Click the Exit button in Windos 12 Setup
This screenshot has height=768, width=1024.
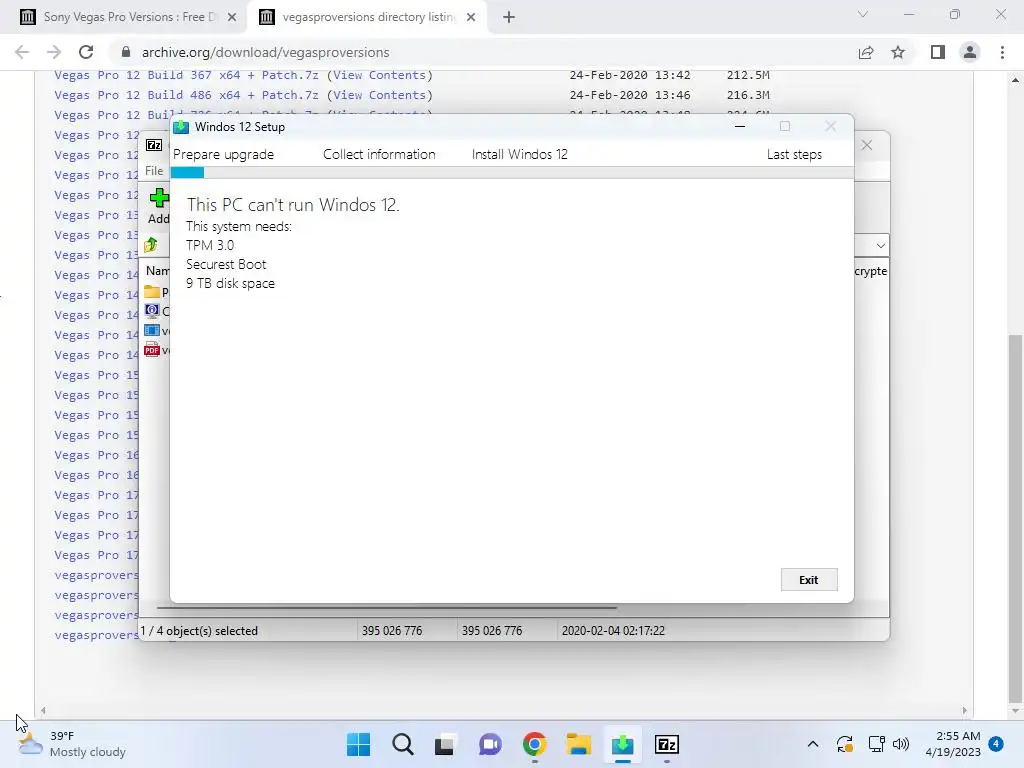click(x=808, y=580)
